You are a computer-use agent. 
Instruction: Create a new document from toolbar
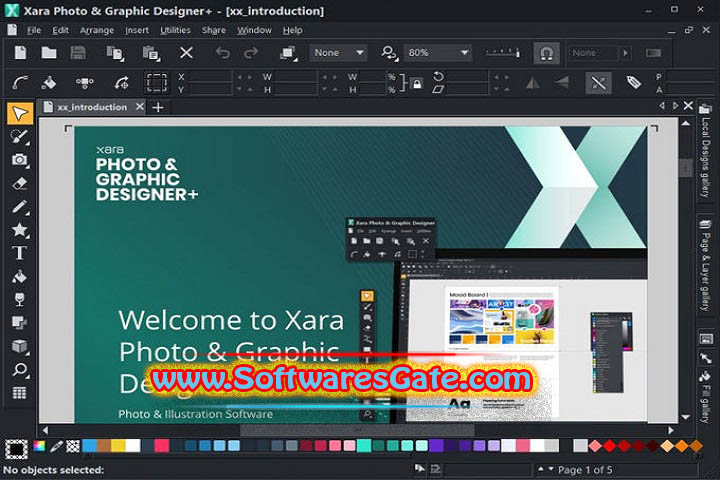click(20, 53)
